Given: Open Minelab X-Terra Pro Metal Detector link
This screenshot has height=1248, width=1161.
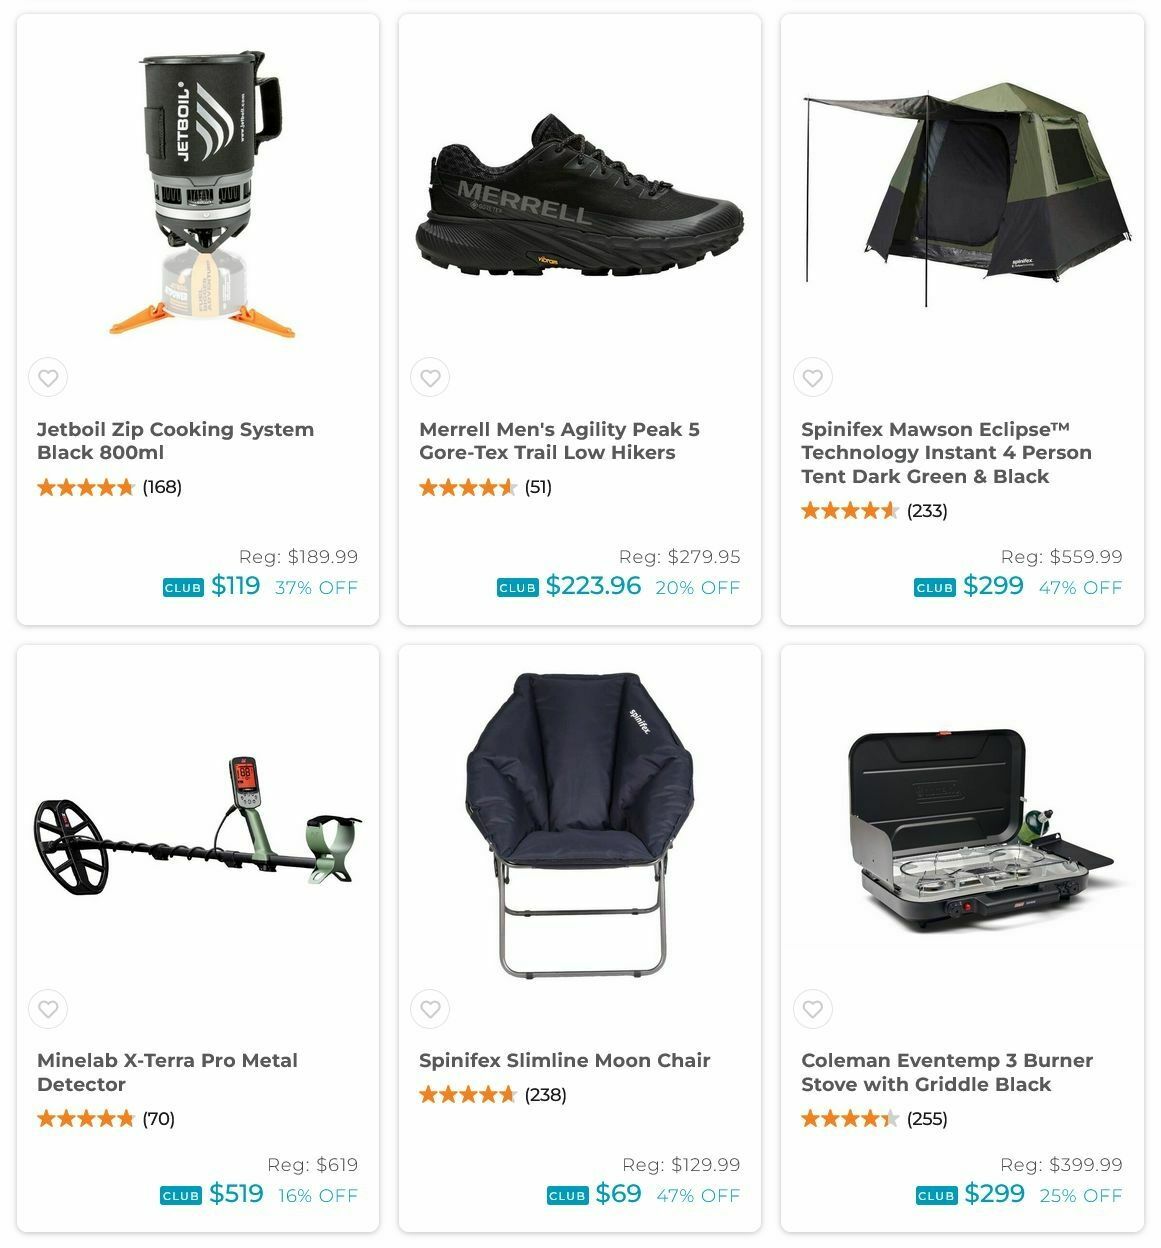Looking at the screenshot, I should [168, 1072].
